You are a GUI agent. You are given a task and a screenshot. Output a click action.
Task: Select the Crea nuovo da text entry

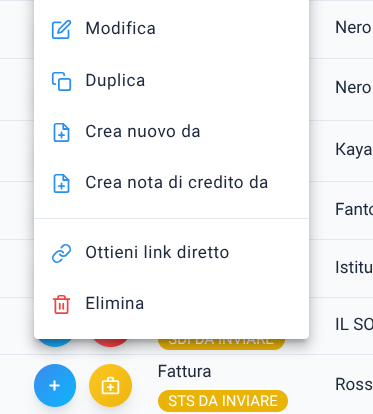143,131
